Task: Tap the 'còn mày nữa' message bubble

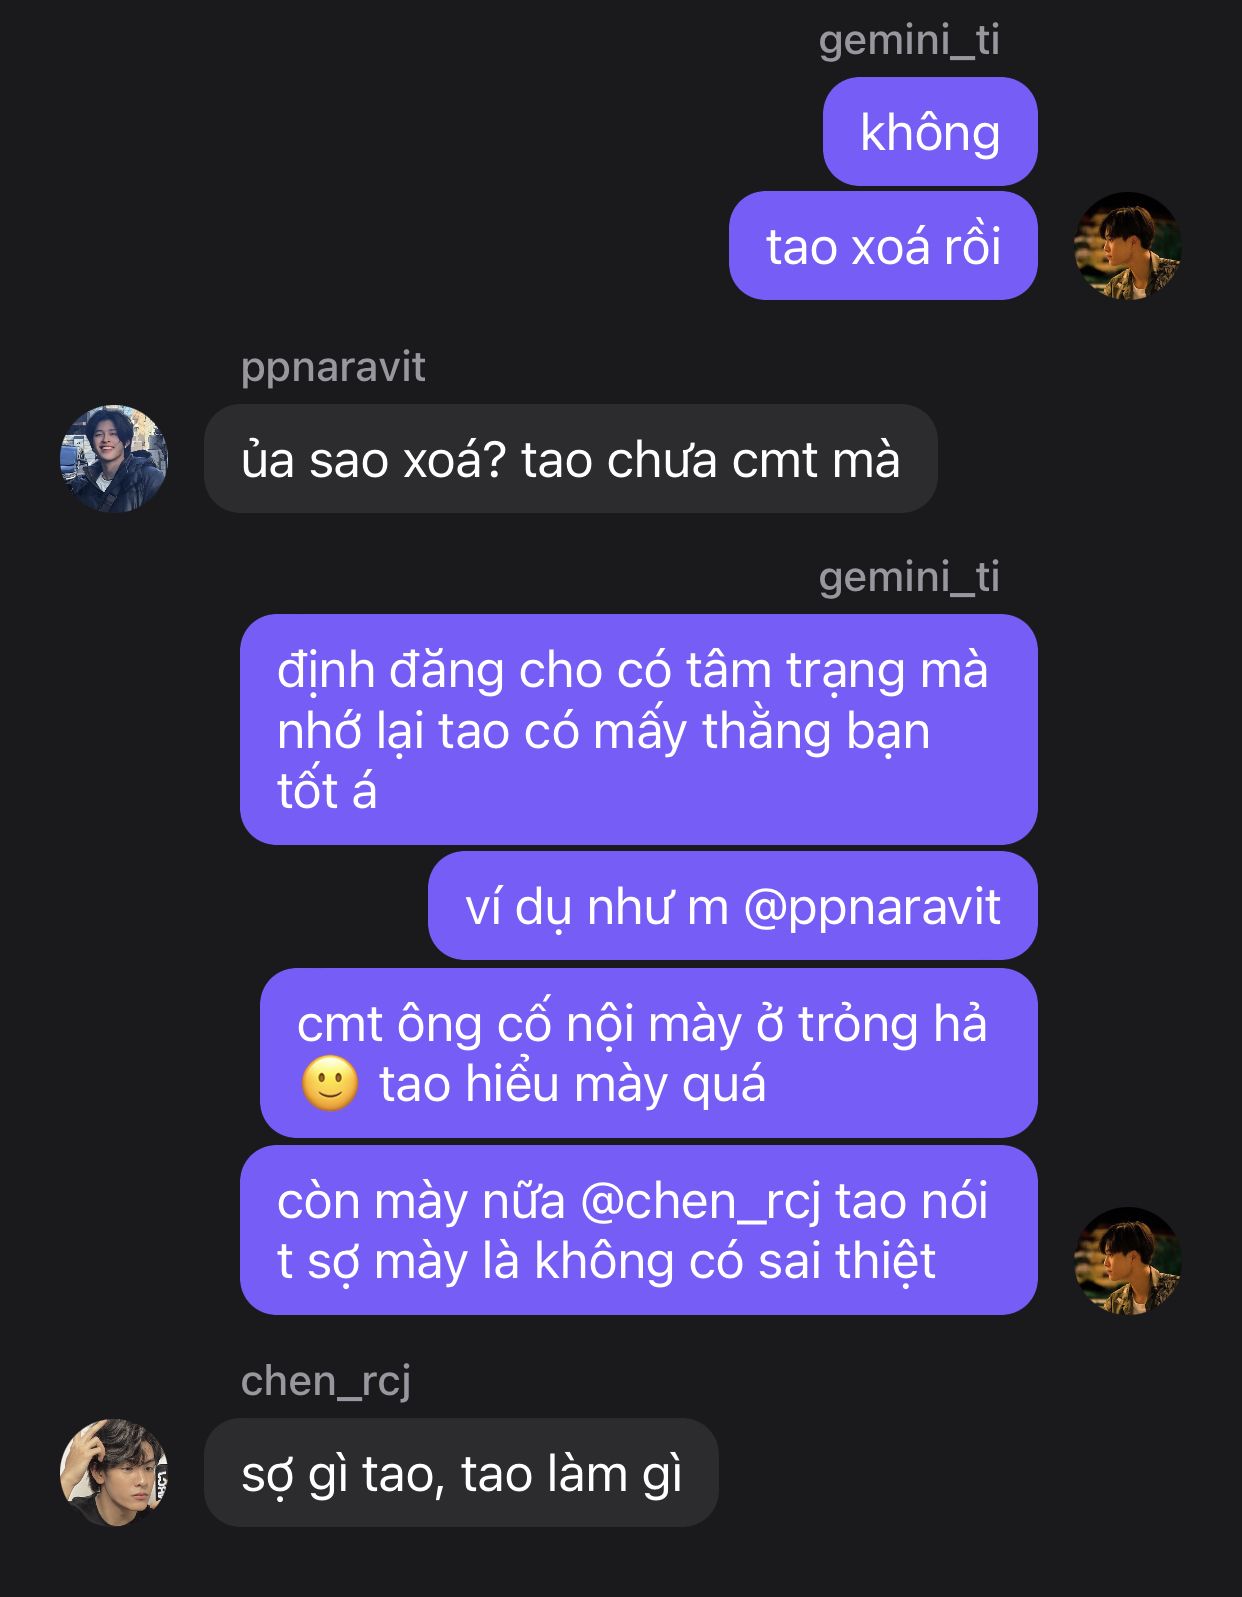Action: tap(639, 1230)
